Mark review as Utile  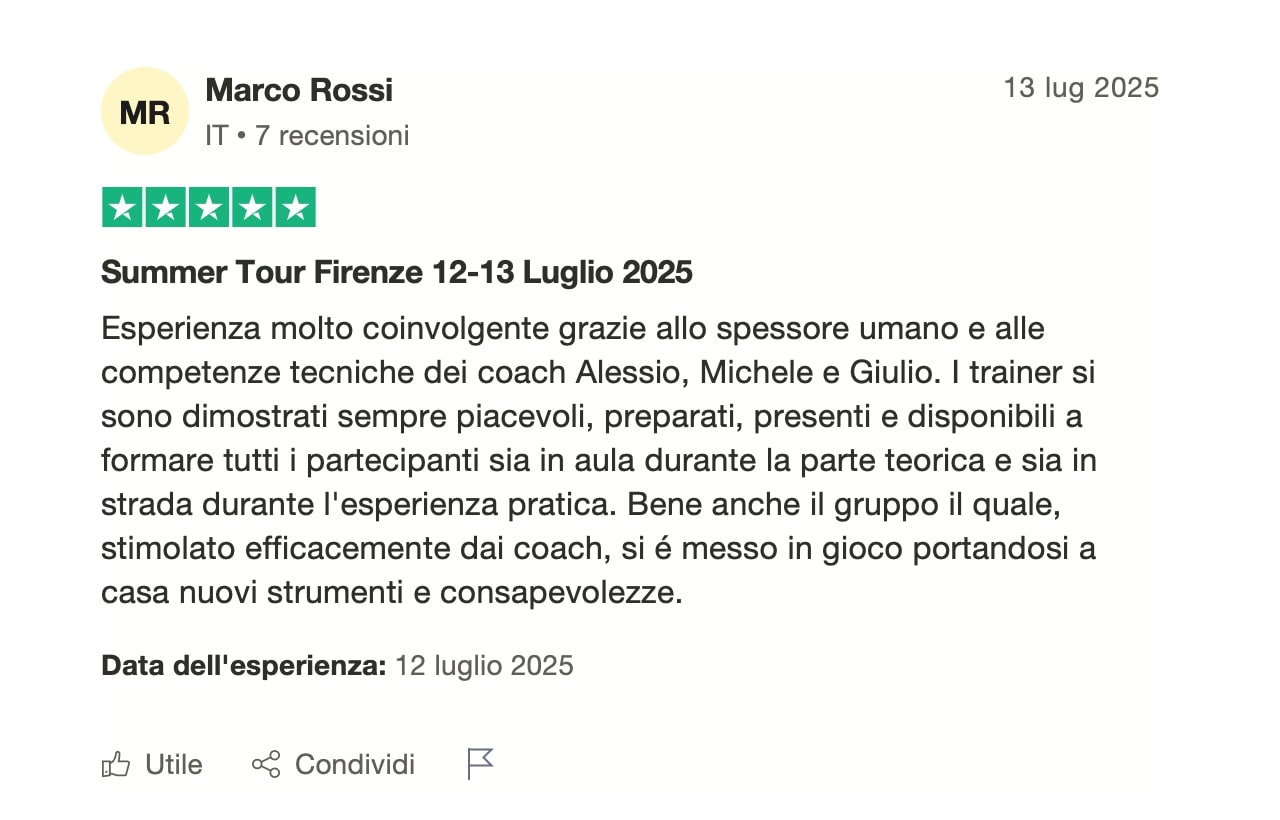152,765
